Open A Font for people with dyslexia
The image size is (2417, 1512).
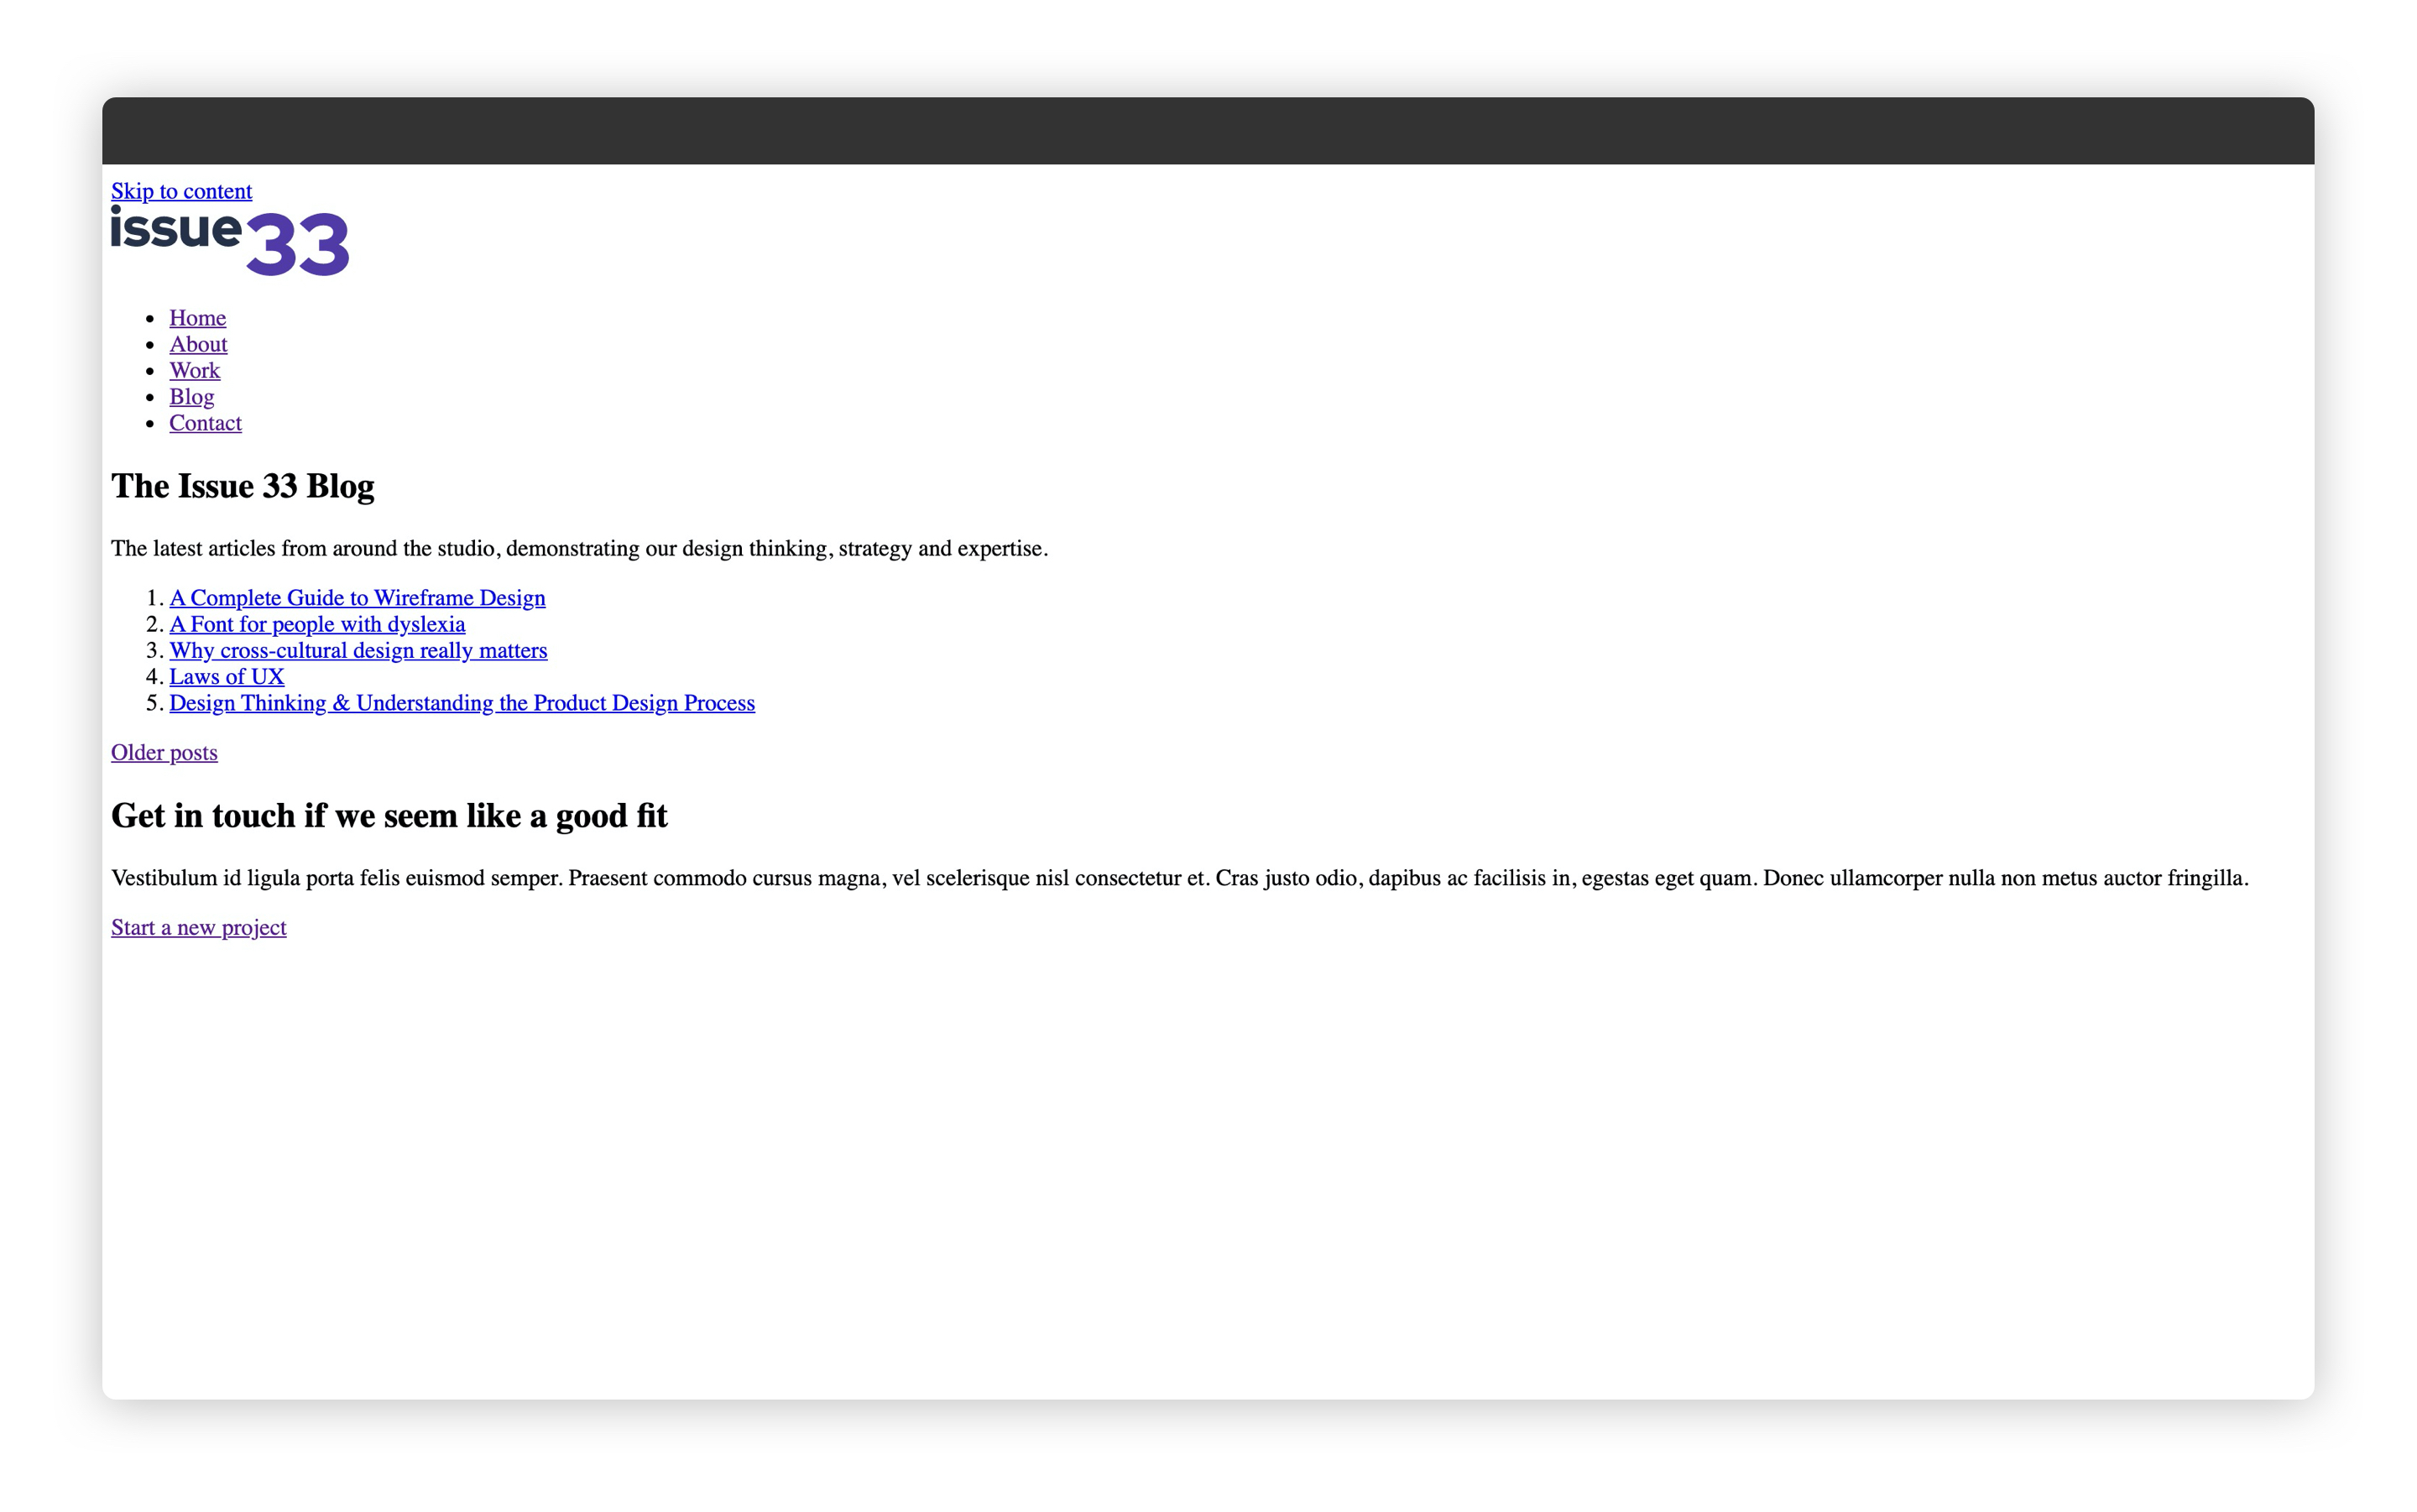coord(317,624)
